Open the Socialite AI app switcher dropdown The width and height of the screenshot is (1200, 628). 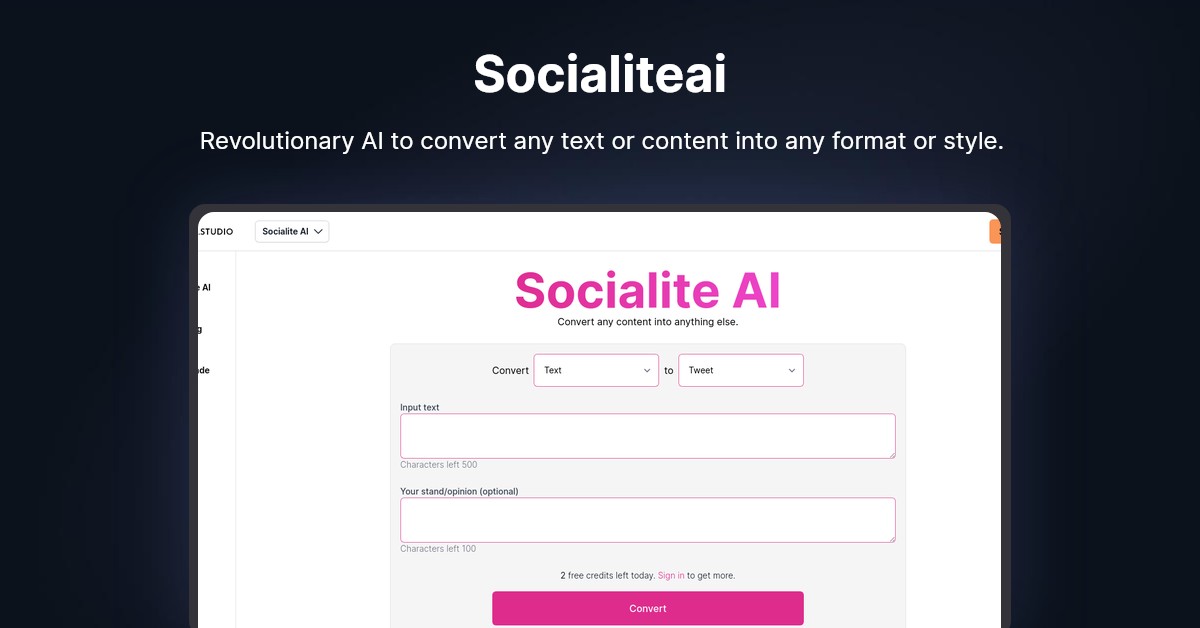(x=291, y=232)
